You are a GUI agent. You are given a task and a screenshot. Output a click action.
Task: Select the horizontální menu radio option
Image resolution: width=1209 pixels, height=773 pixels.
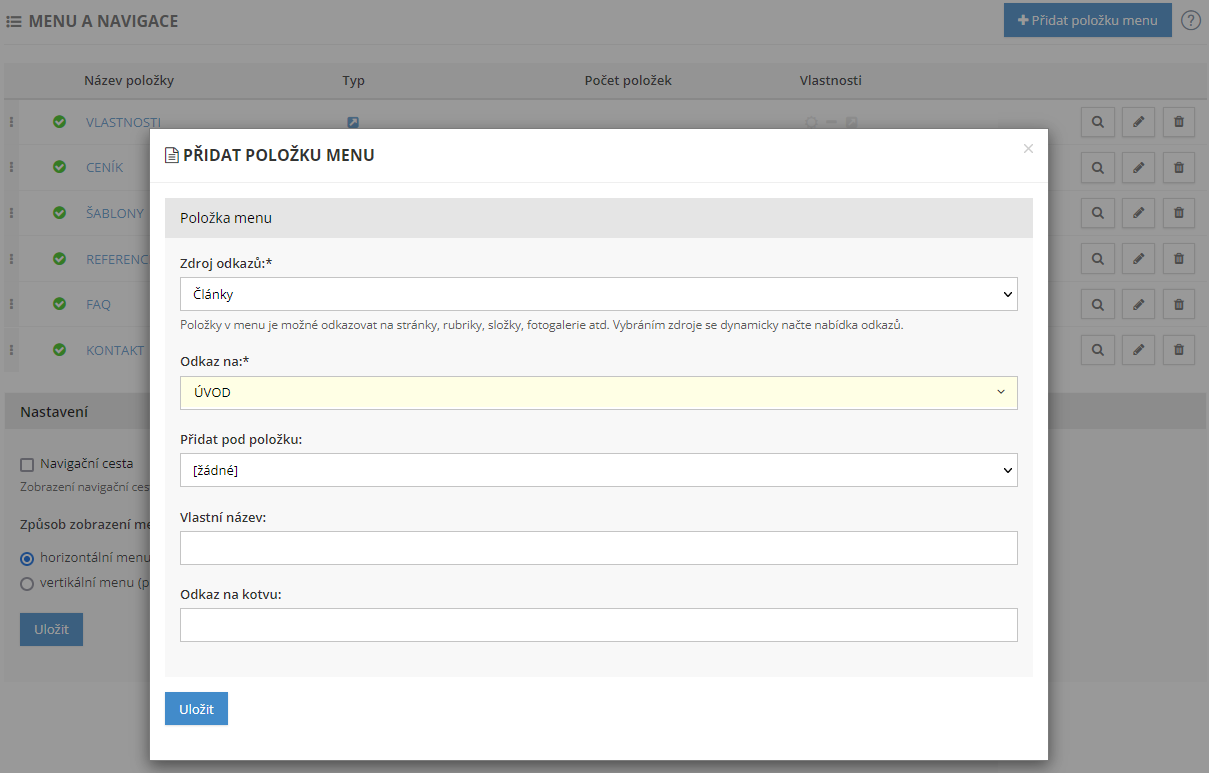27,558
